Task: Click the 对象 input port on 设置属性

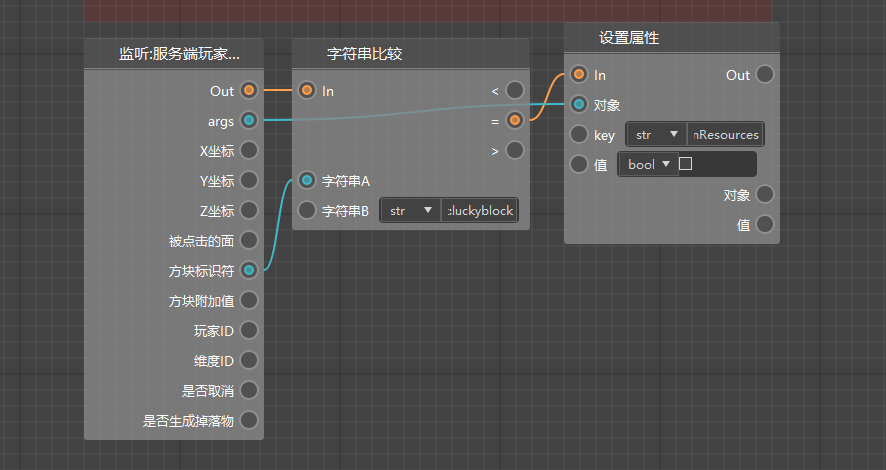Action: 579,104
